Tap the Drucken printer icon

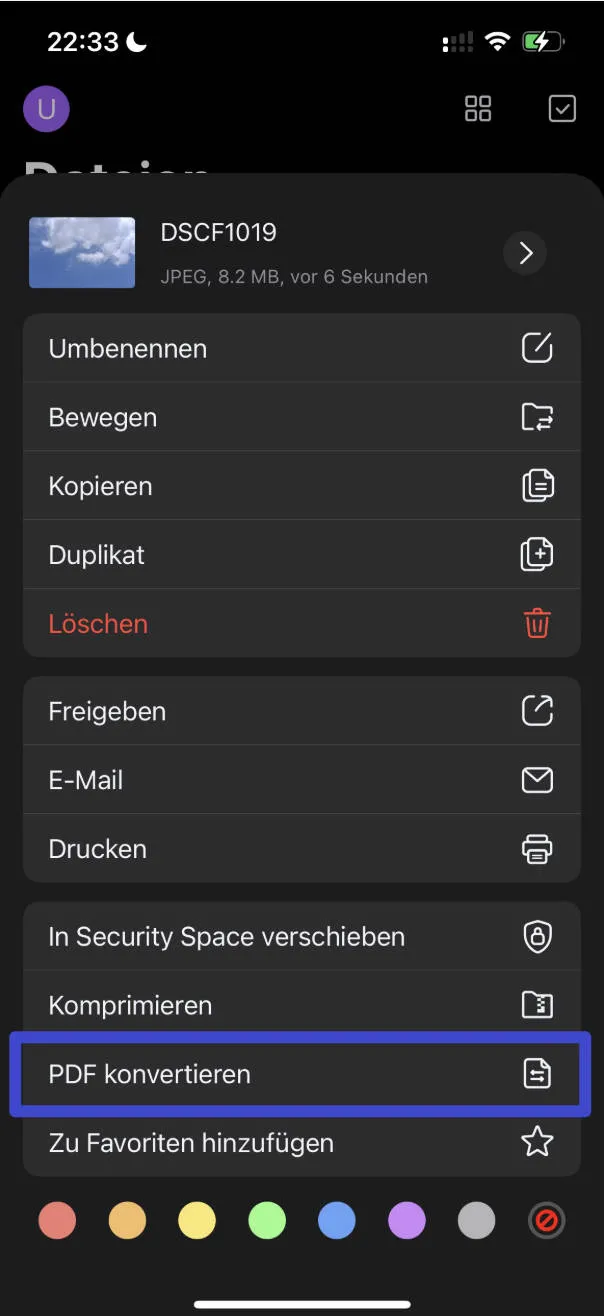[x=538, y=849]
